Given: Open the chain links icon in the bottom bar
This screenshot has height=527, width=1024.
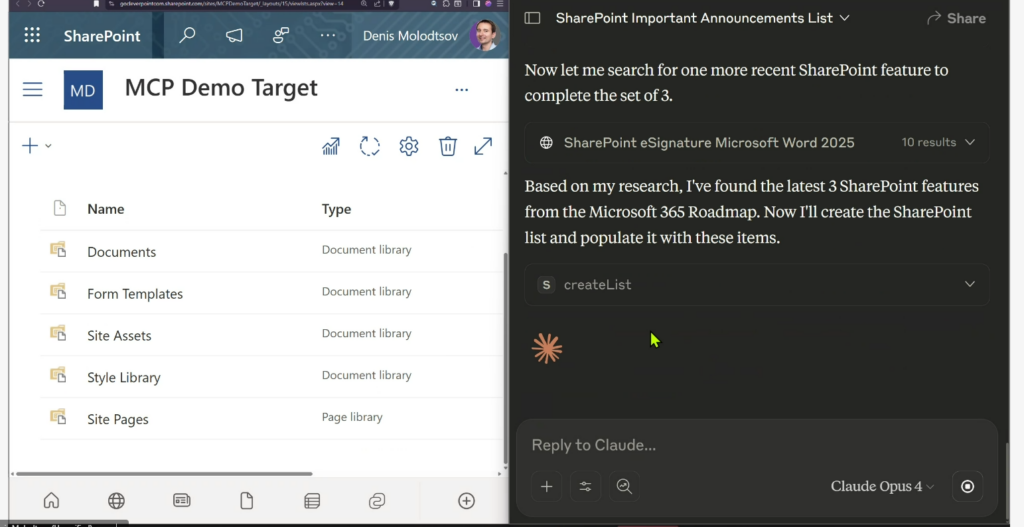Looking at the screenshot, I should (x=377, y=501).
